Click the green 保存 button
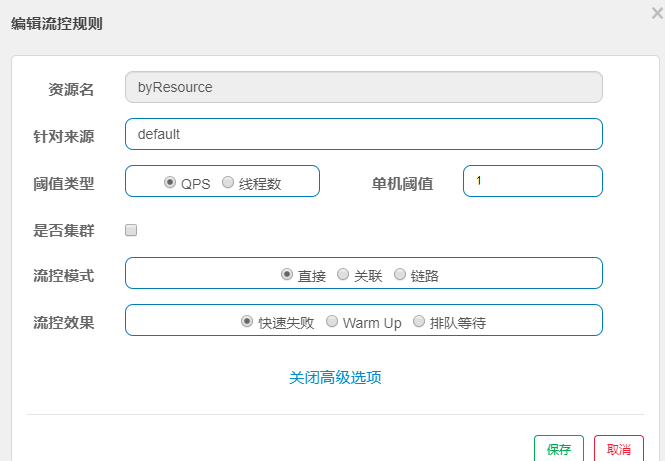 pos(558,449)
